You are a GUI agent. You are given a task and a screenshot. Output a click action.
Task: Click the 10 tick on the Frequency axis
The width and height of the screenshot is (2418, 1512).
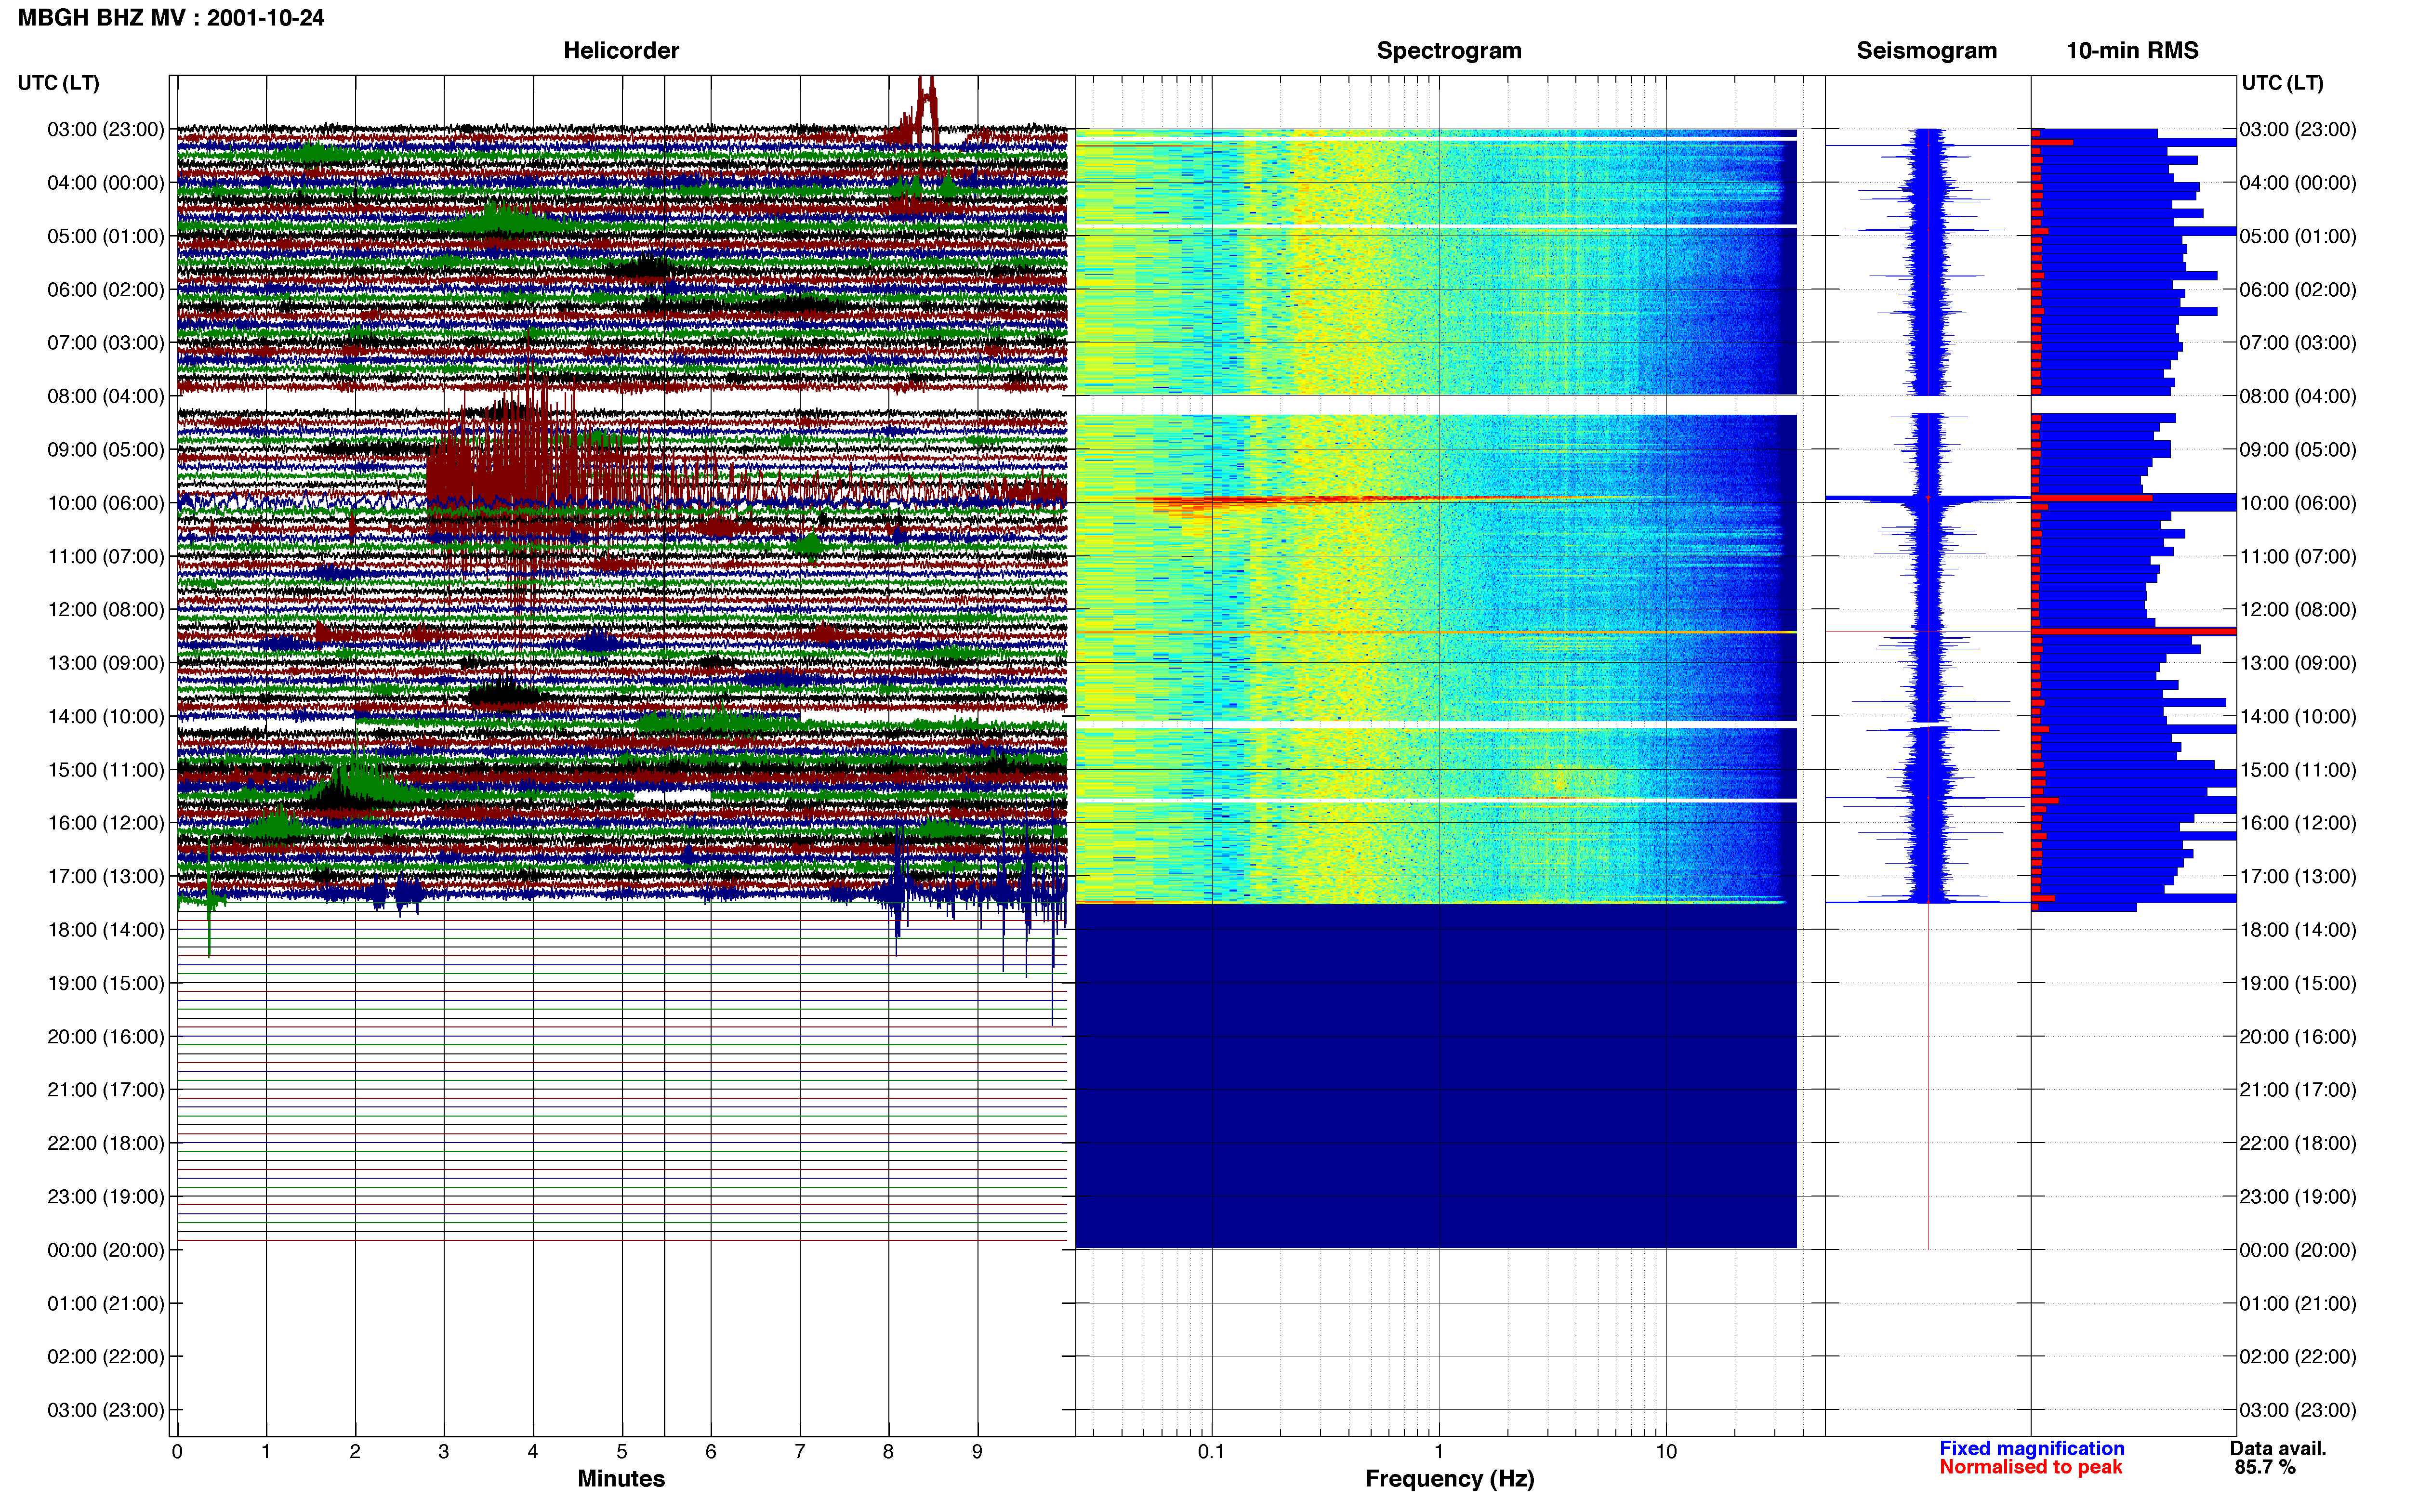click(1666, 1451)
